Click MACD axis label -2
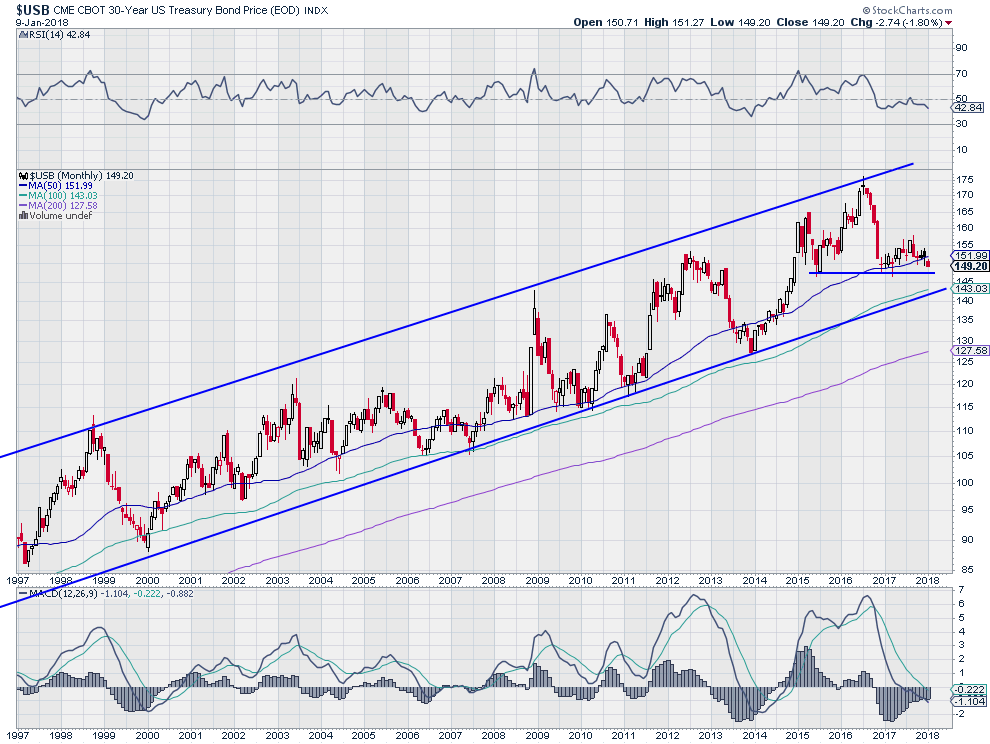This screenshot has width=990, height=744. 960,714
